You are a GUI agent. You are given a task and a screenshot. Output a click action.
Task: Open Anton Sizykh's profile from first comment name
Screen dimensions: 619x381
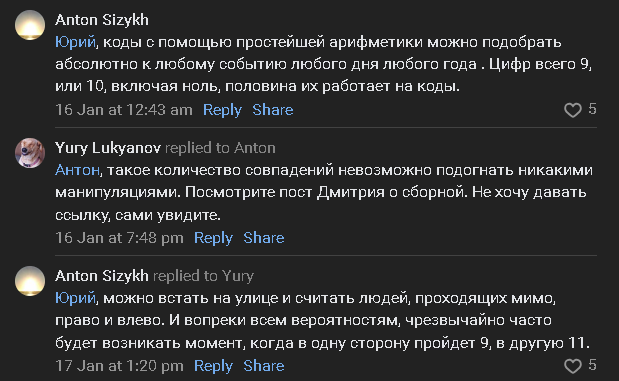click(102, 20)
